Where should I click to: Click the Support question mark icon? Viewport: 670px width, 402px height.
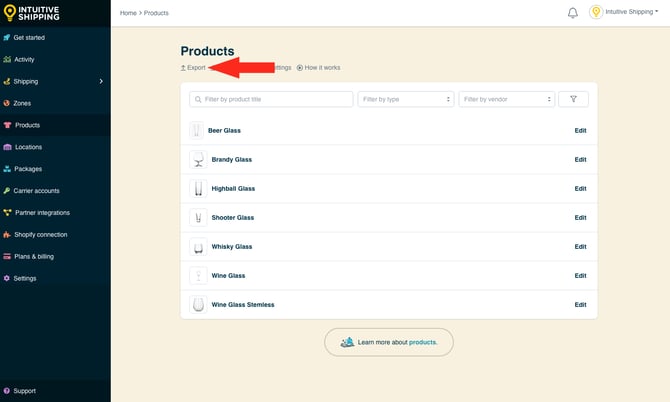(6, 391)
